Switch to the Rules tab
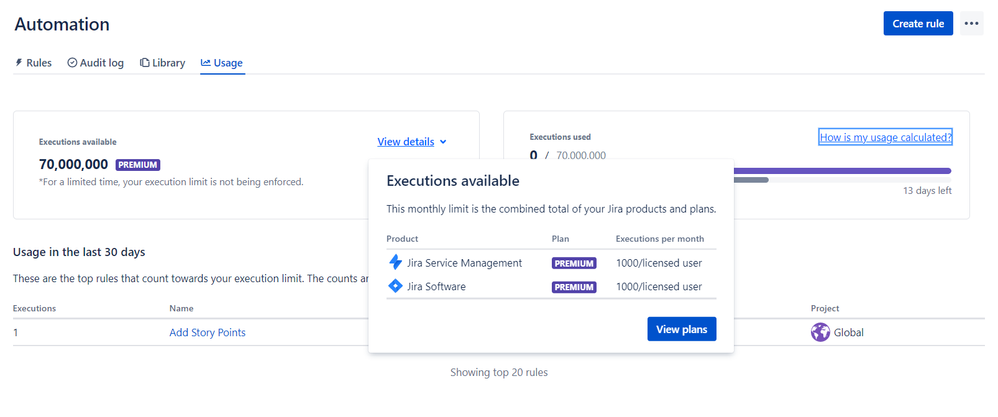The height and width of the screenshot is (417, 998). 39,63
